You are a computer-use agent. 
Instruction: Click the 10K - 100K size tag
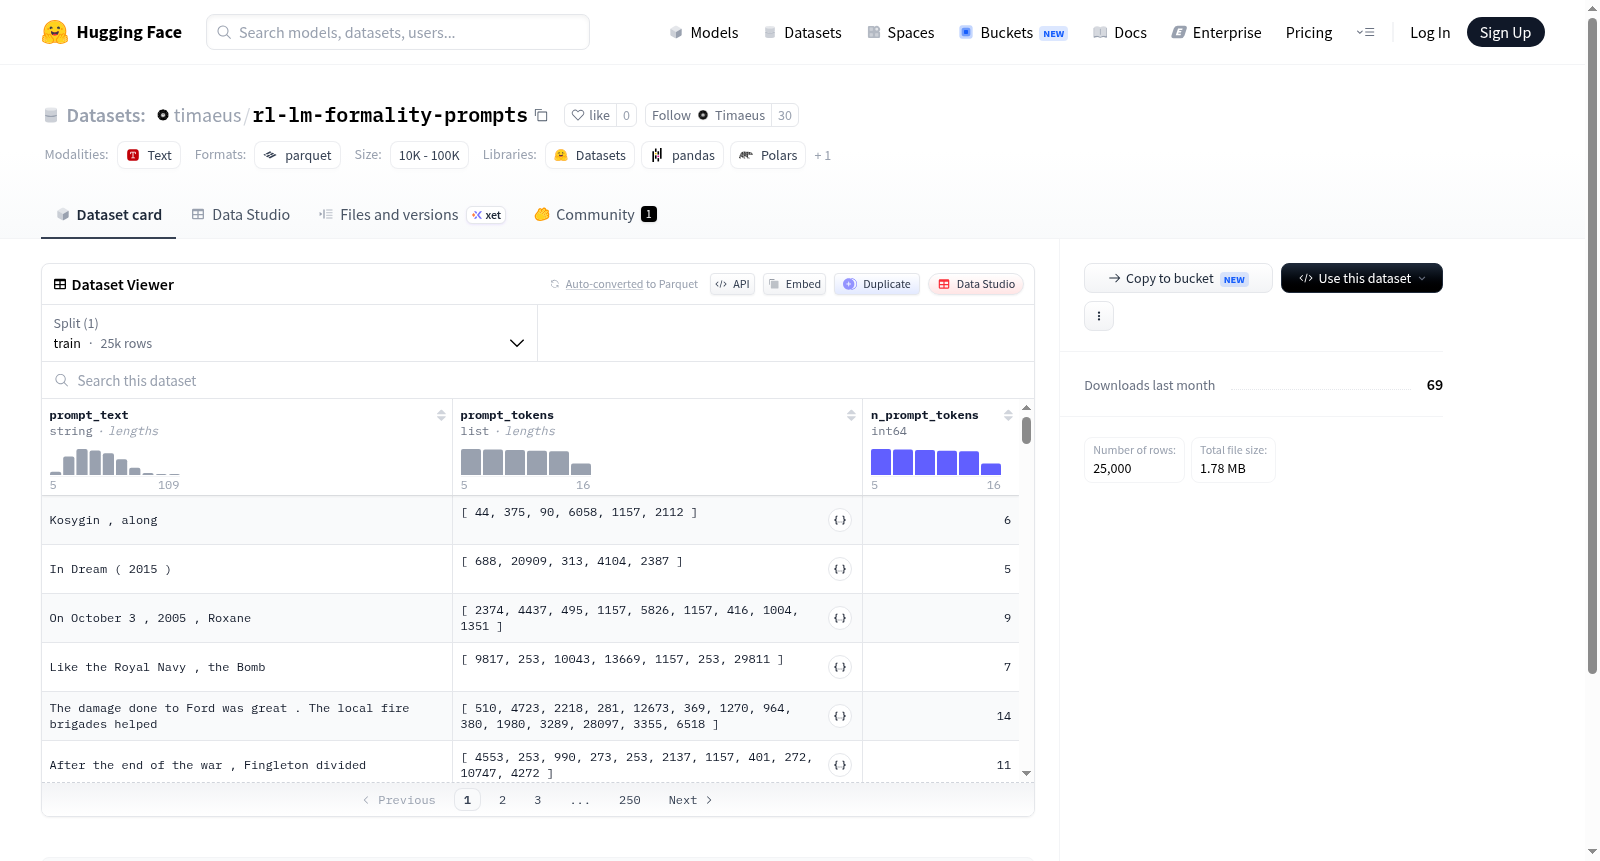click(x=429, y=155)
